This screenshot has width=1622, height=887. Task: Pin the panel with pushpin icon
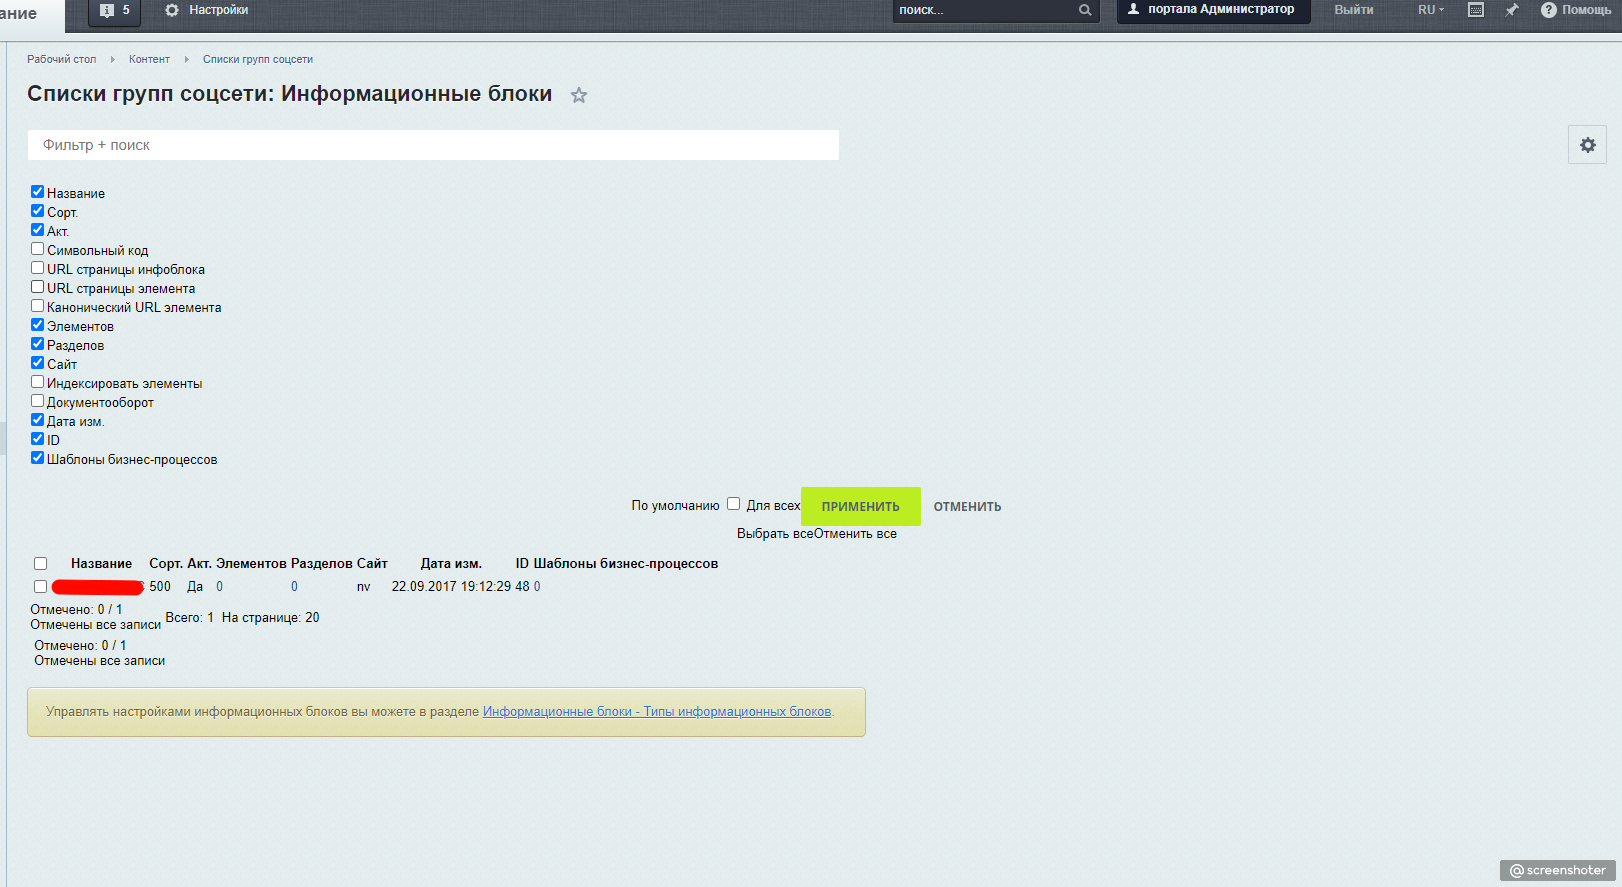[x=1511, y=10]
